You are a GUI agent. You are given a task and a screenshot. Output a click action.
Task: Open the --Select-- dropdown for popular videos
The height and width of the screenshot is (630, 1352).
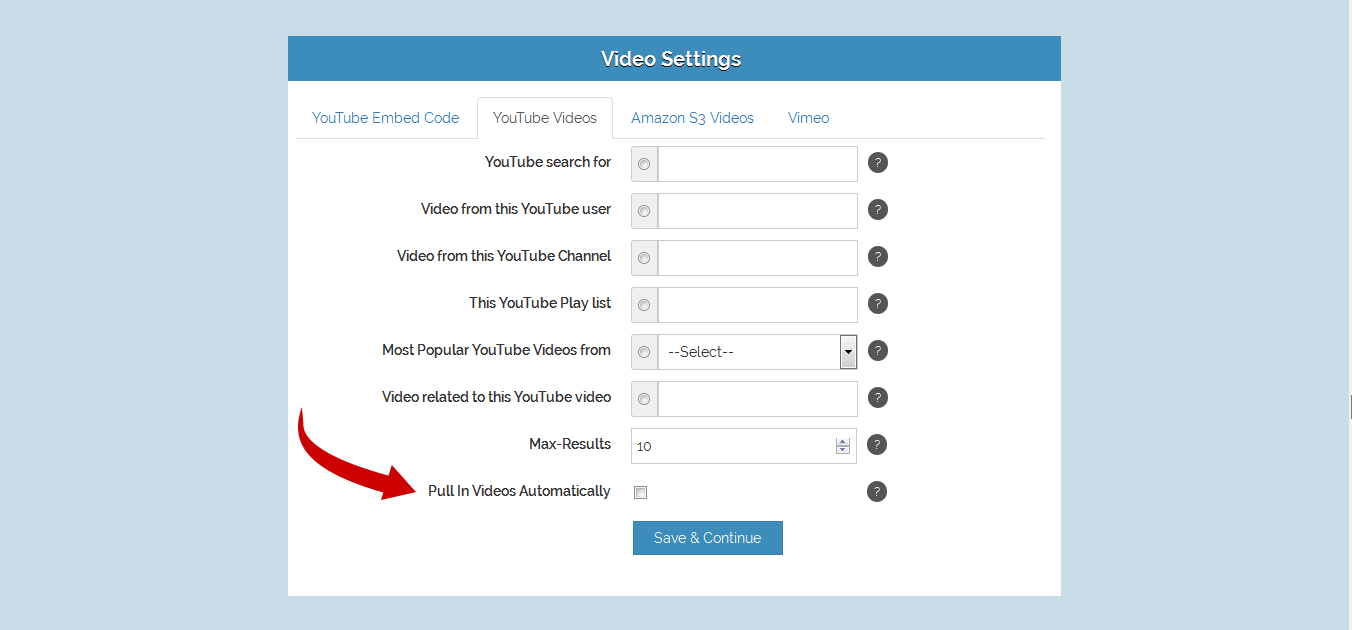coord(757,352)
